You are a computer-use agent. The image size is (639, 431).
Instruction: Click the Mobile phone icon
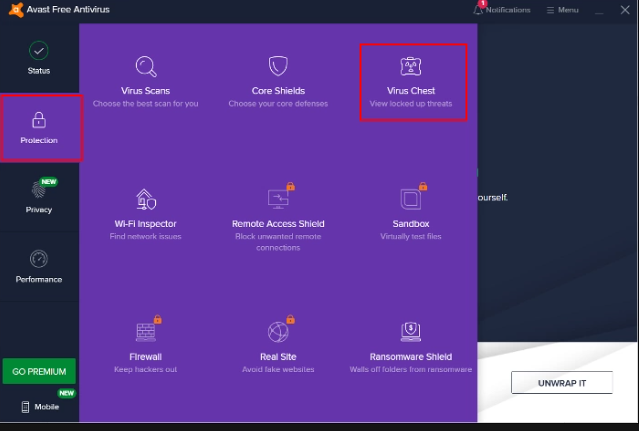(x=25, y=407)
